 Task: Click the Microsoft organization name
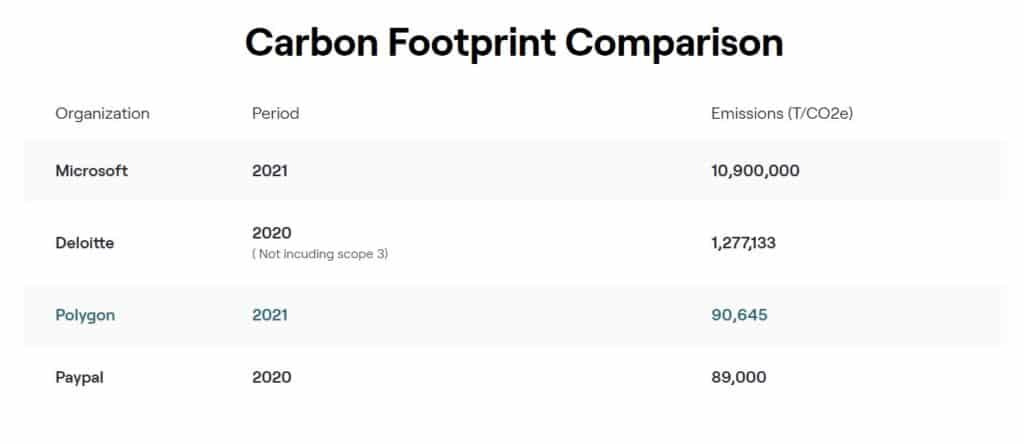91,171
